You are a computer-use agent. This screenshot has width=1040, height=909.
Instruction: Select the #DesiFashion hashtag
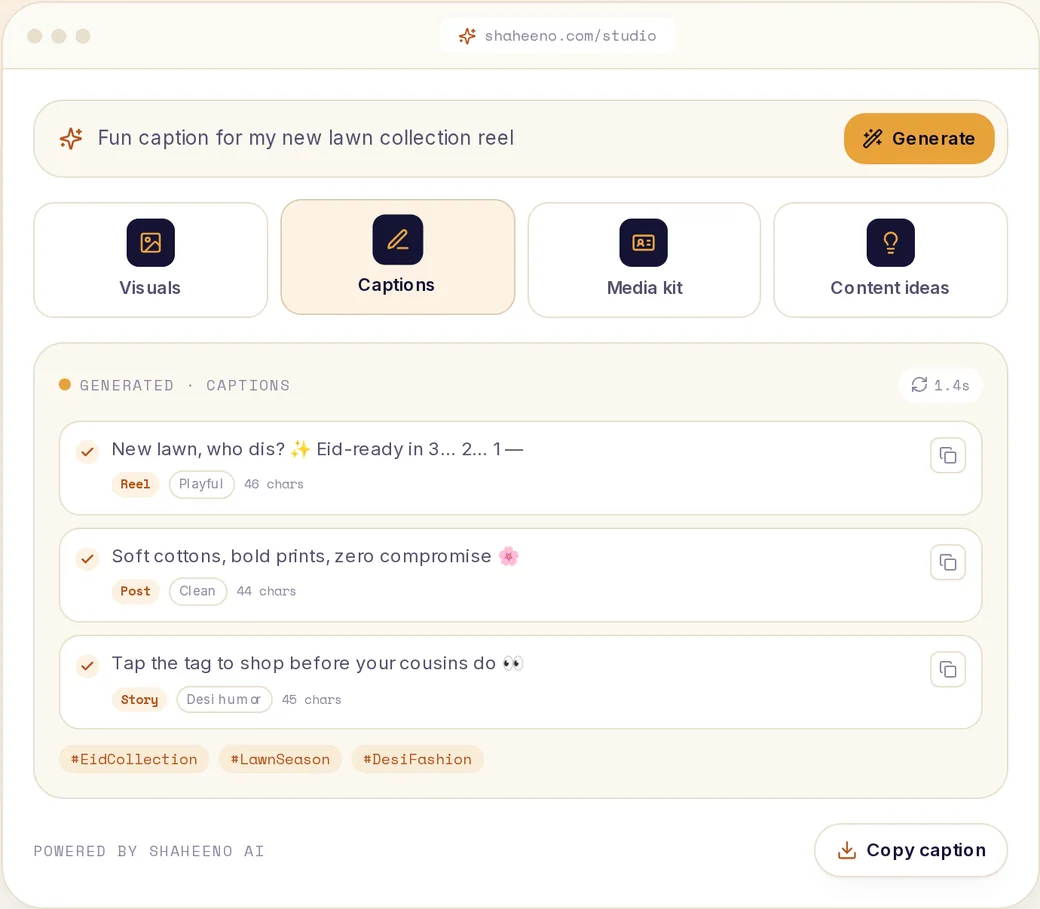click(x=417, y=759)
